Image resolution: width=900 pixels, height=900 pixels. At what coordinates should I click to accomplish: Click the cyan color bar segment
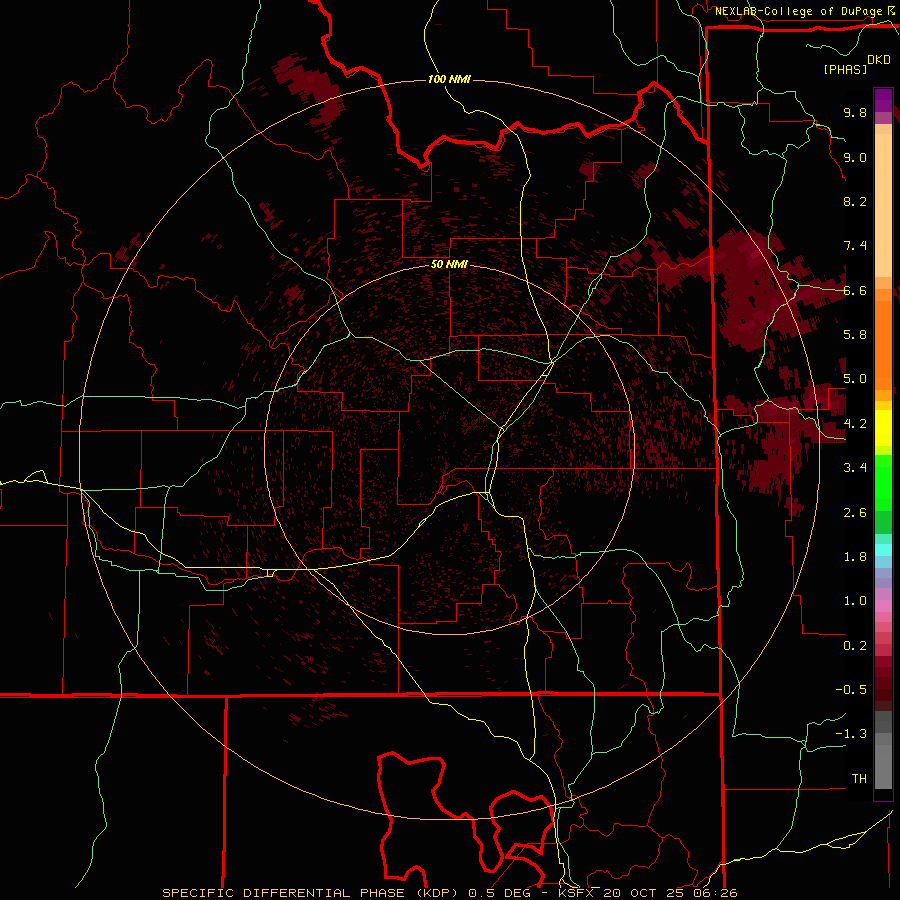(883, 550)
